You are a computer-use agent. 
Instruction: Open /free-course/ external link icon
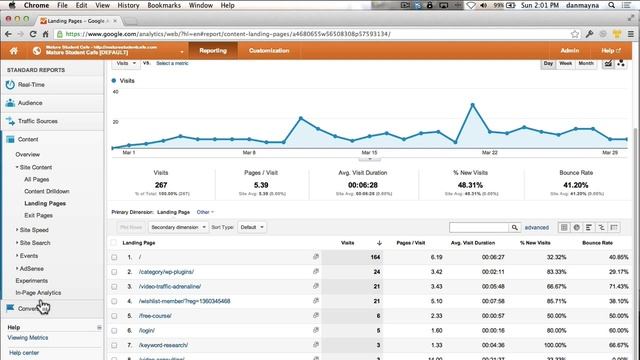(x=316, y=316)
